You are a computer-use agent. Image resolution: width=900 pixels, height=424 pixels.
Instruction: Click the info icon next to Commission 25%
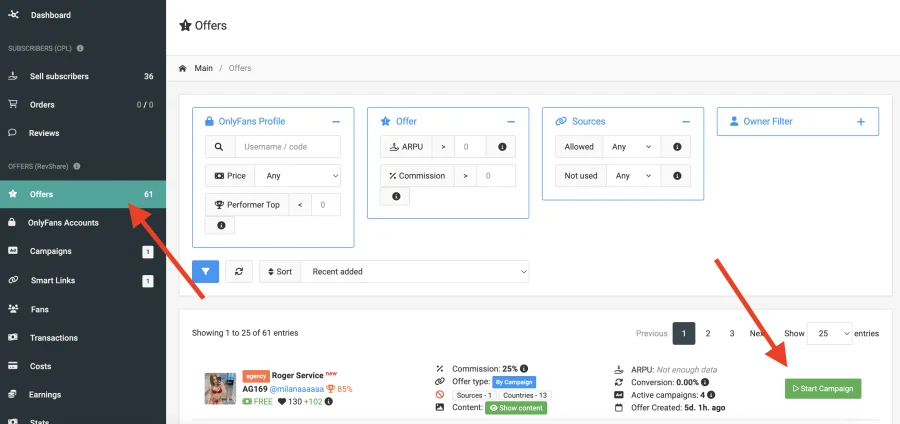(524, 368)
